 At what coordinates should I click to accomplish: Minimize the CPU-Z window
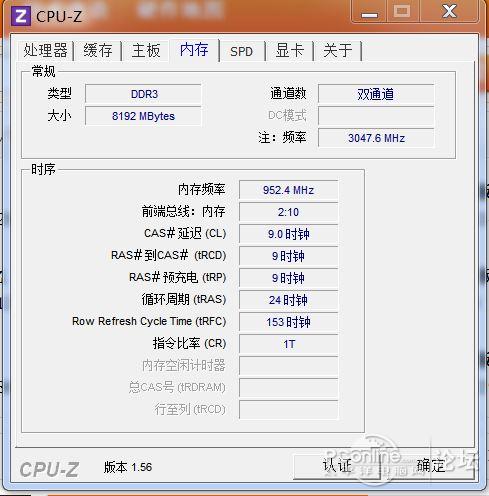tap(369, 13)
